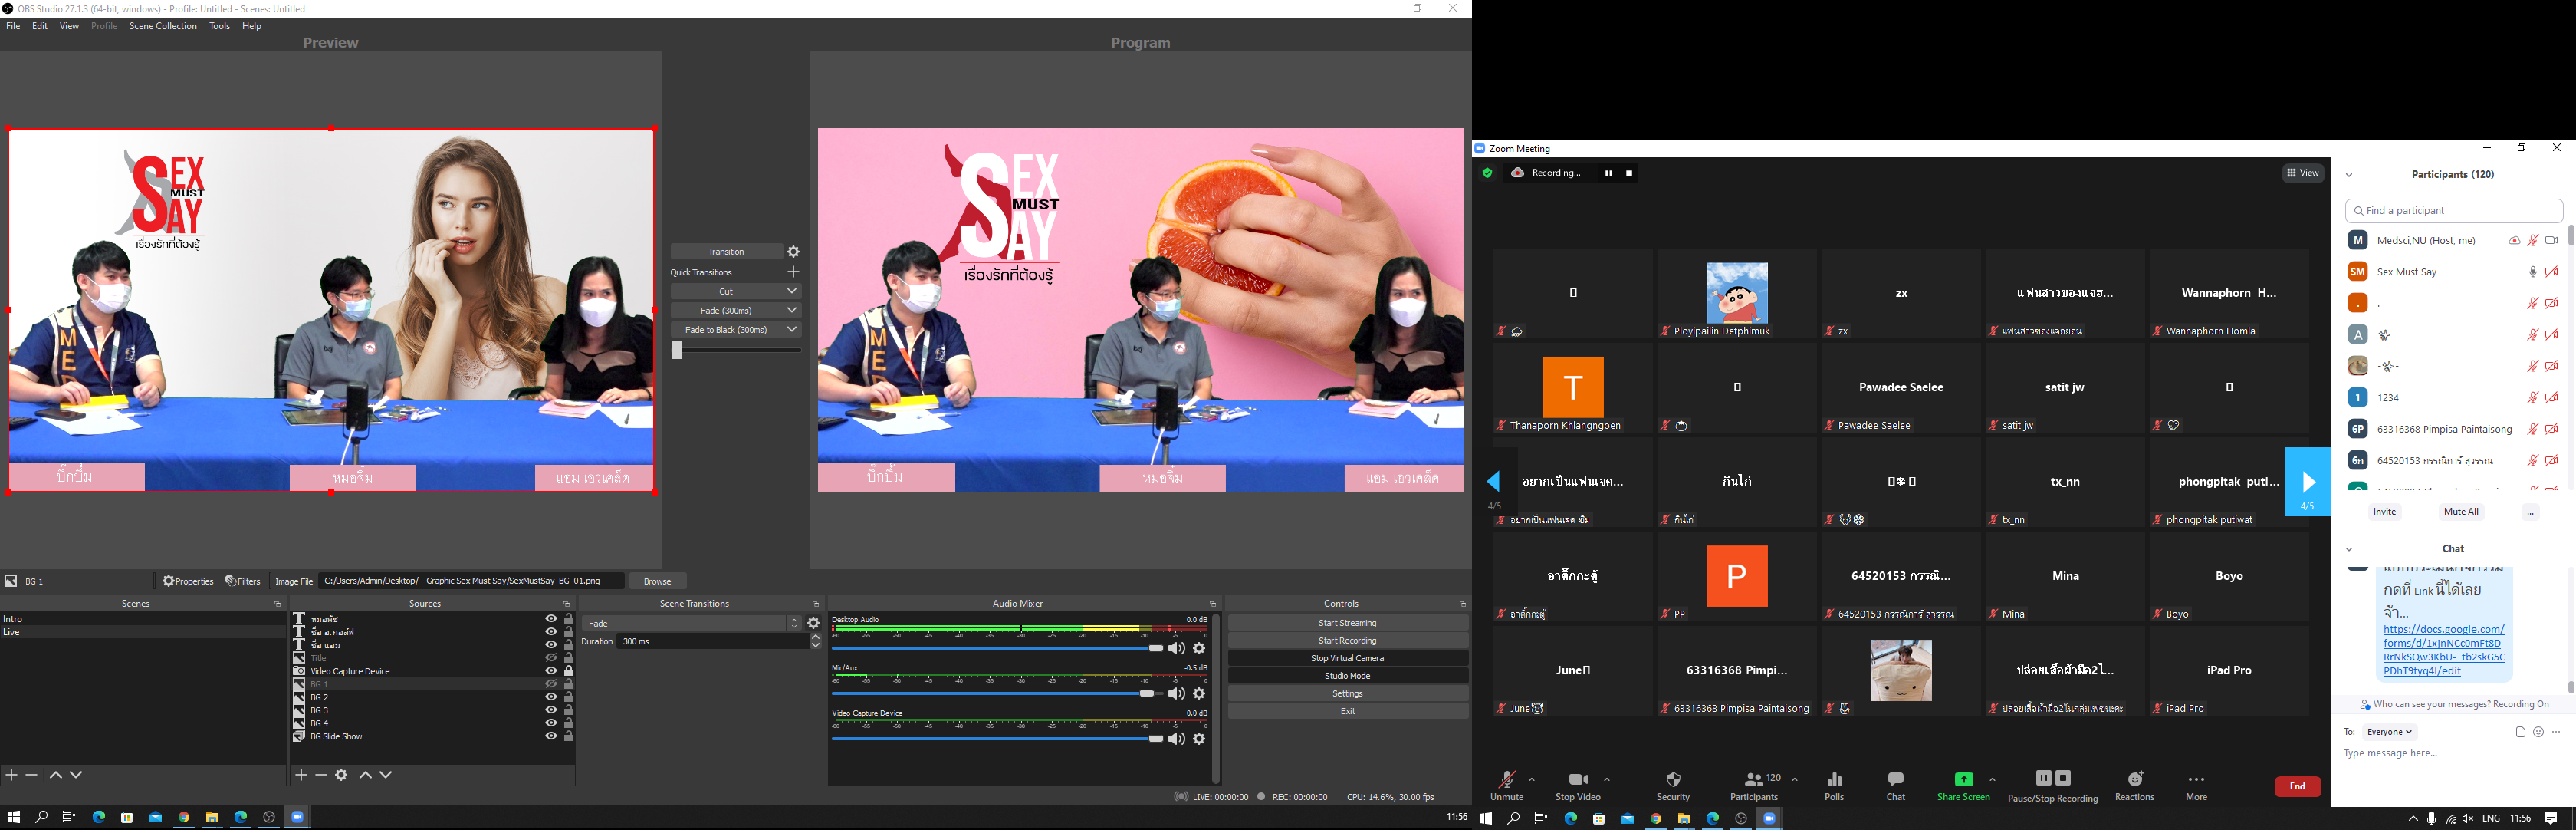Click the studio mode transition T-bar slider
The height and width of the screenshot is (830, 2576).
point(738,350)
